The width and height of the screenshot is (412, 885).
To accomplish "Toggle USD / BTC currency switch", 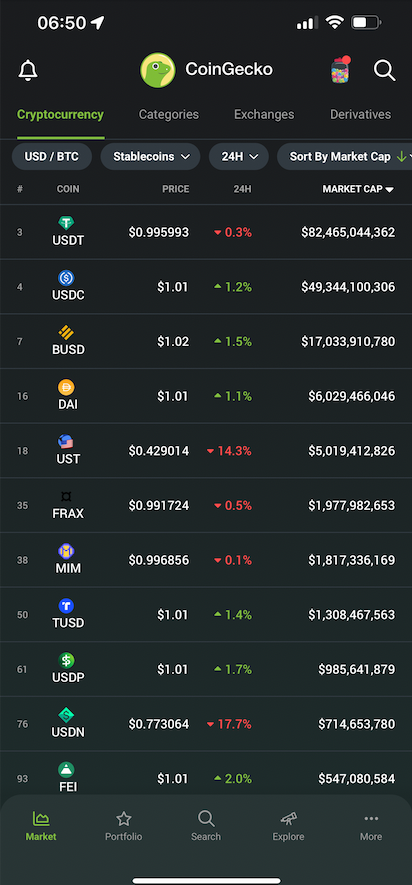I will pyautogui.click(x=52, y=156).
